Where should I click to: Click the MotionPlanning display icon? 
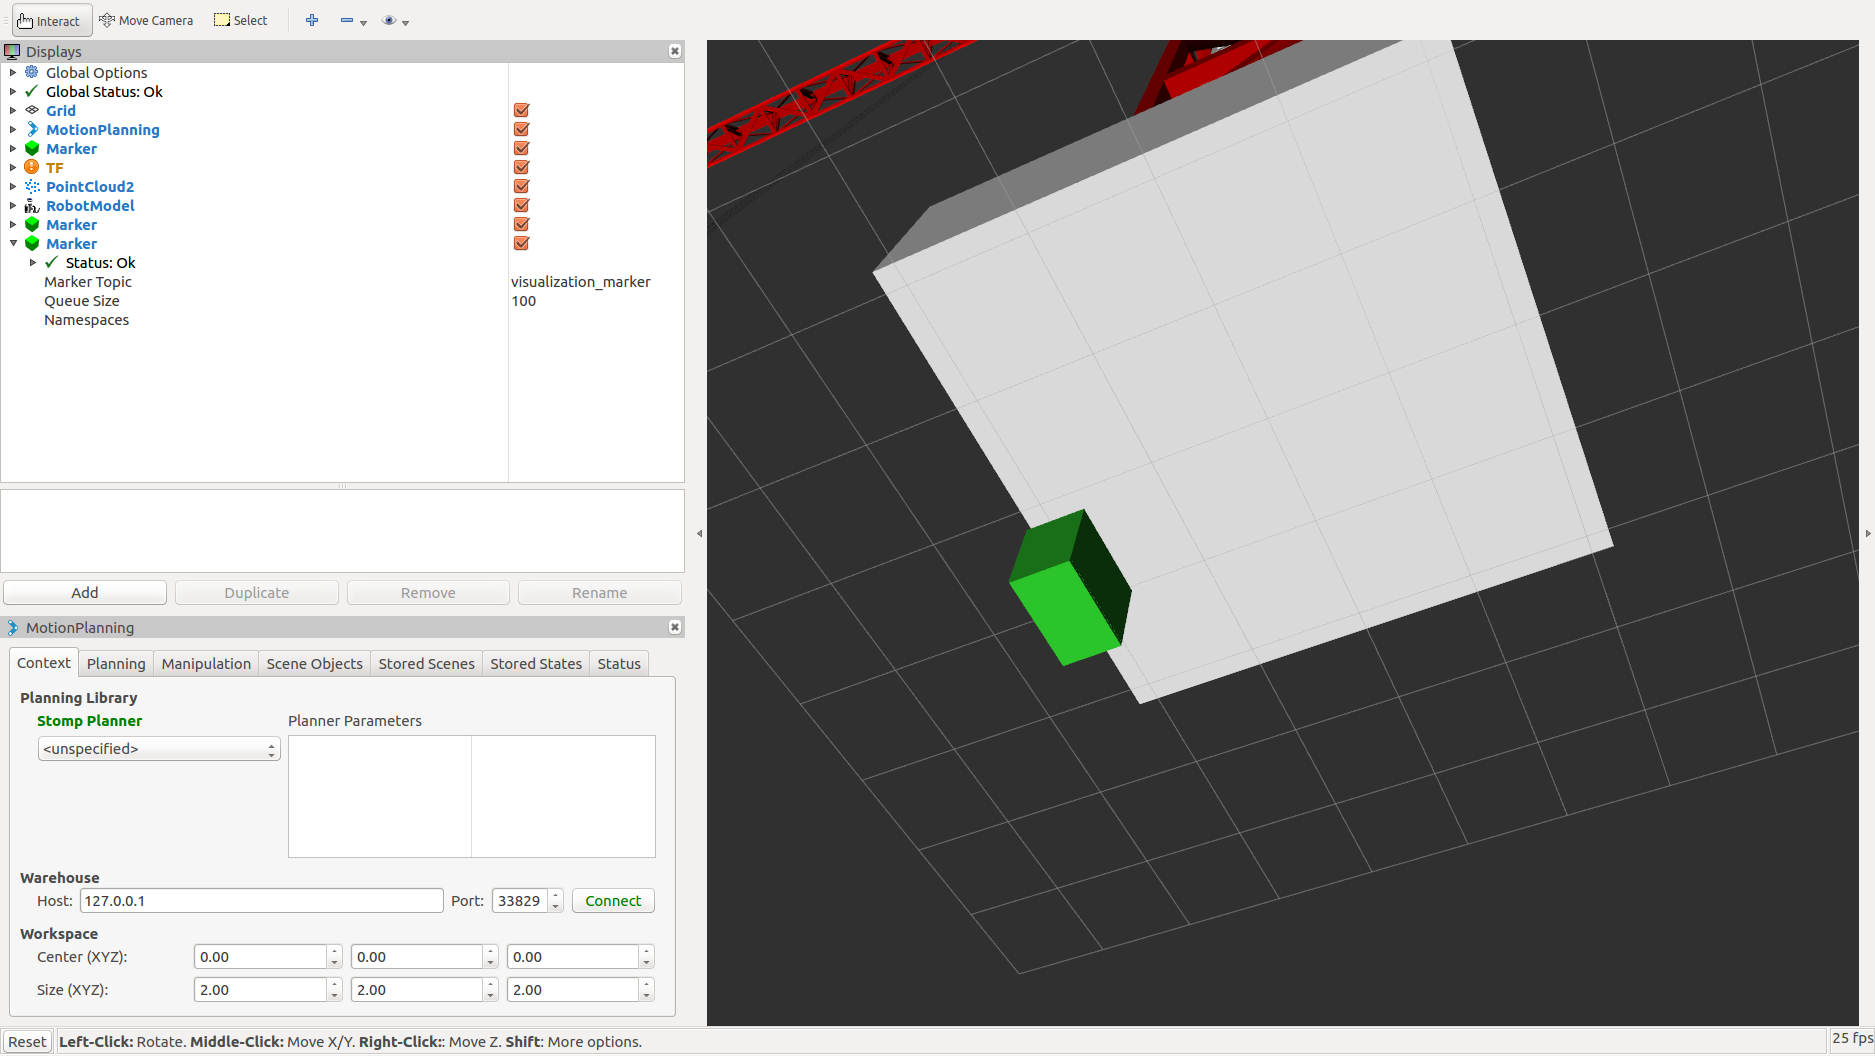coord(31,129)
